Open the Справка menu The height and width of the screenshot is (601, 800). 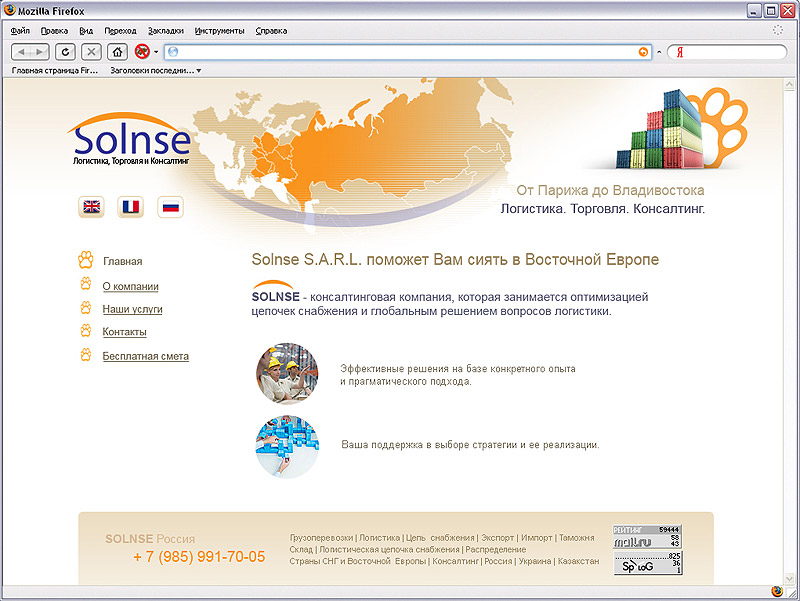tap(271, 31)
